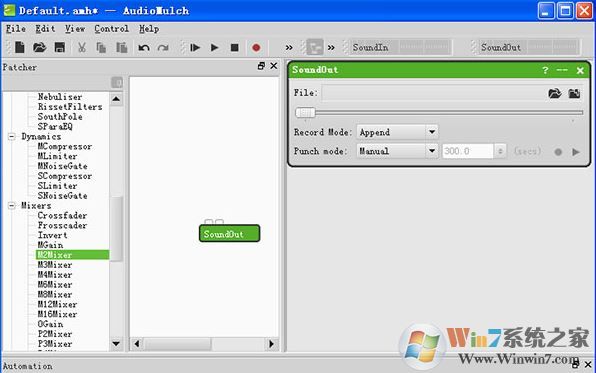
Task: Select M3Mixer in Mixers
Action: pyautogui.click(x=55, y=265)
